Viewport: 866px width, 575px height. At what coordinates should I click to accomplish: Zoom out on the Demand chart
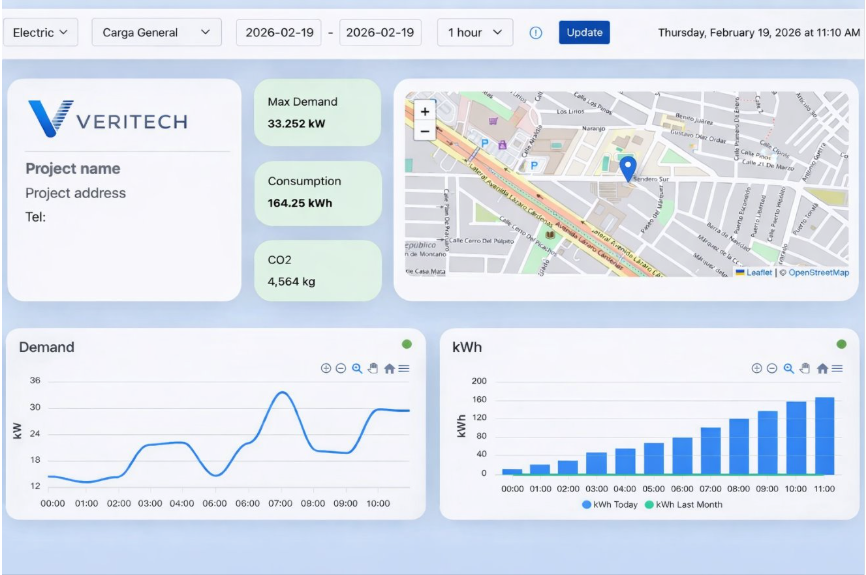pyautogui.click(x=340, y=369)
